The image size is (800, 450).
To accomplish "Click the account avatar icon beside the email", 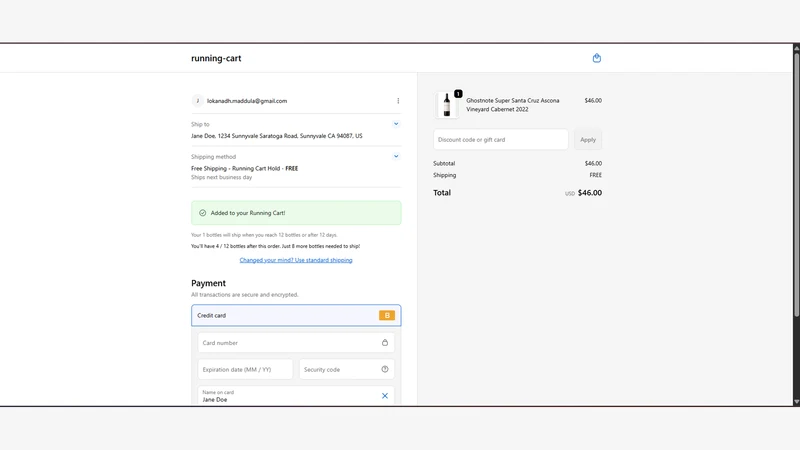I will click(197, 101).
